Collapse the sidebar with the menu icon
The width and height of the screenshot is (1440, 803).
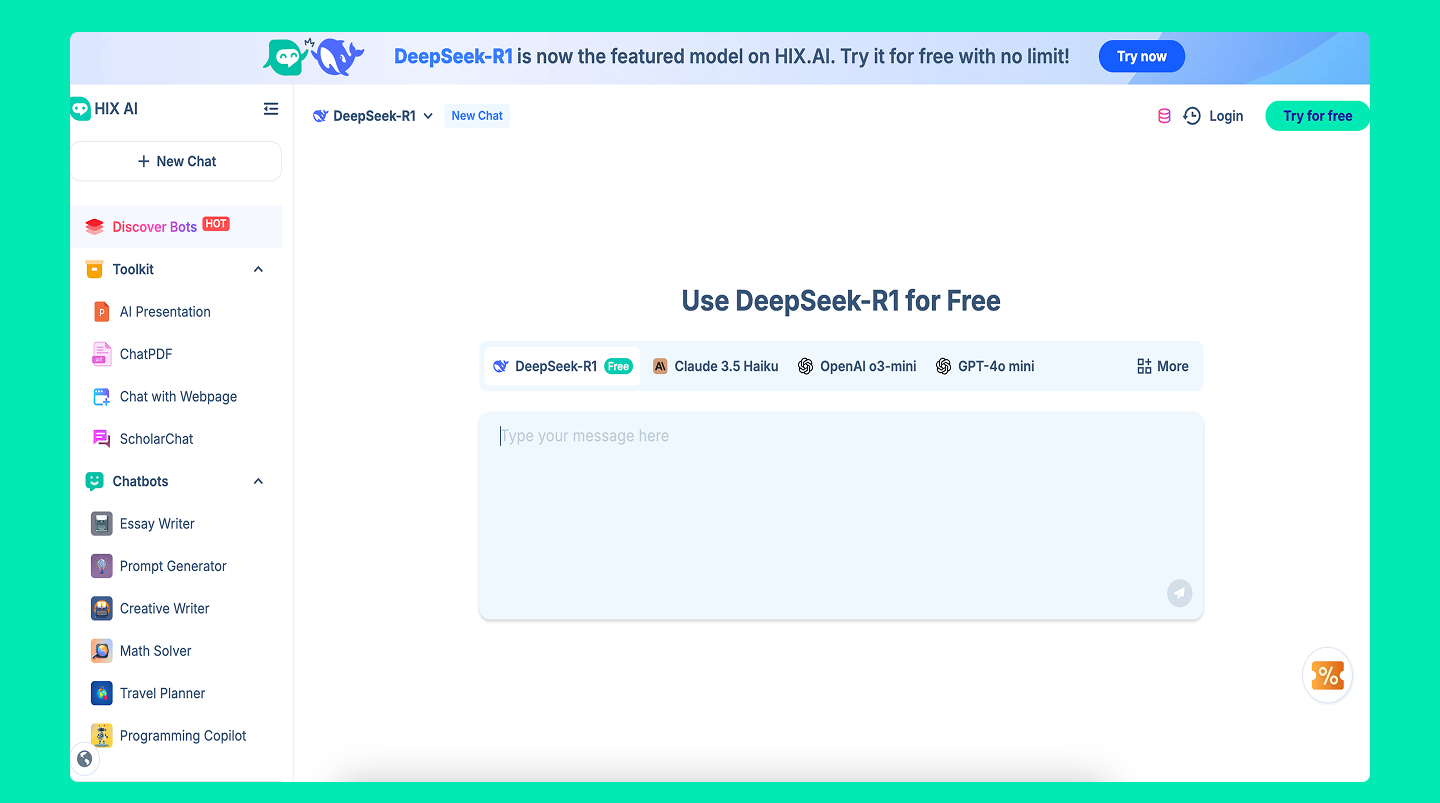pyautogui.click(x=271, y=109)
